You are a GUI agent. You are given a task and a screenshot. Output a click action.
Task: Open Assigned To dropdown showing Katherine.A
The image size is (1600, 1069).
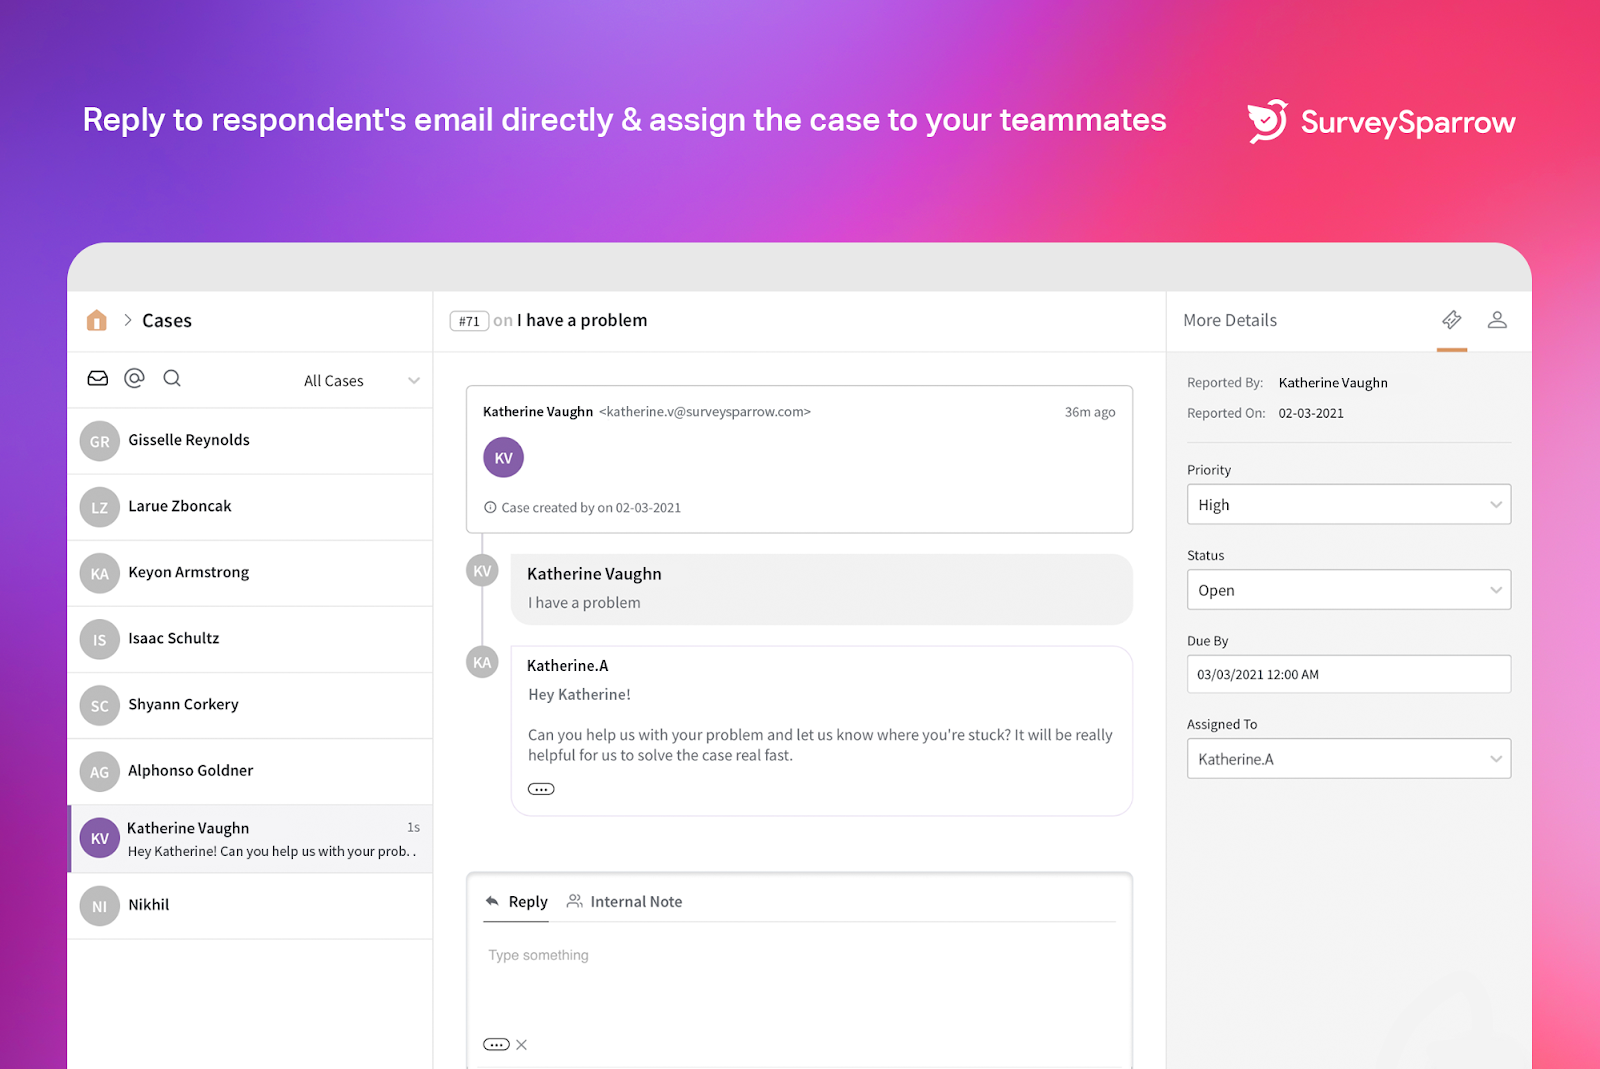[1349, 759]
